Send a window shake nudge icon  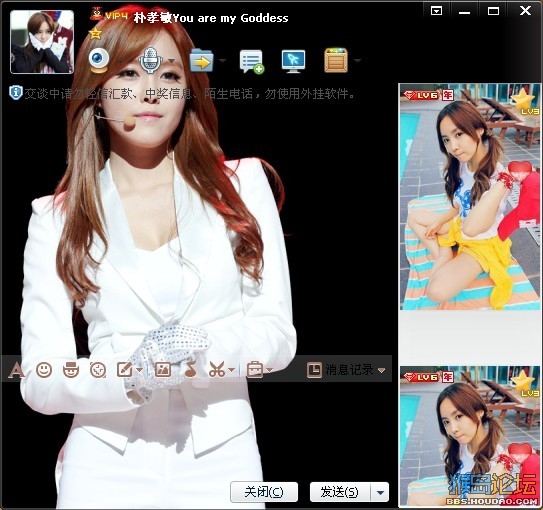click(98, 370)
